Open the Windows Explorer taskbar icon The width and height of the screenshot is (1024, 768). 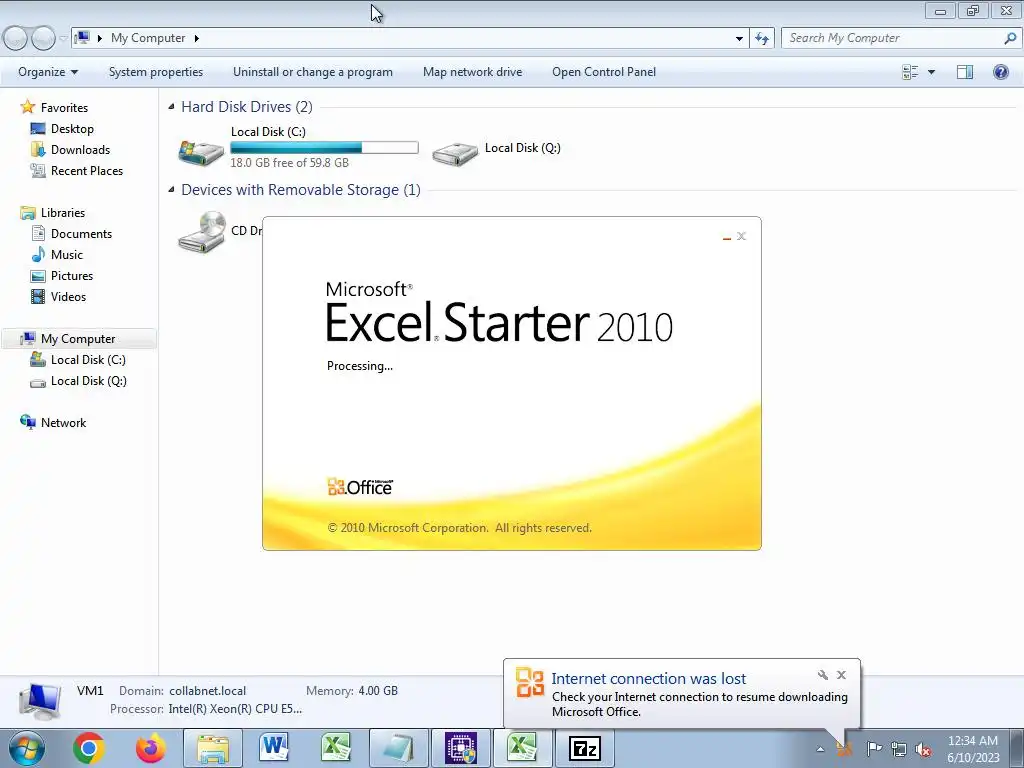point(213,748)
